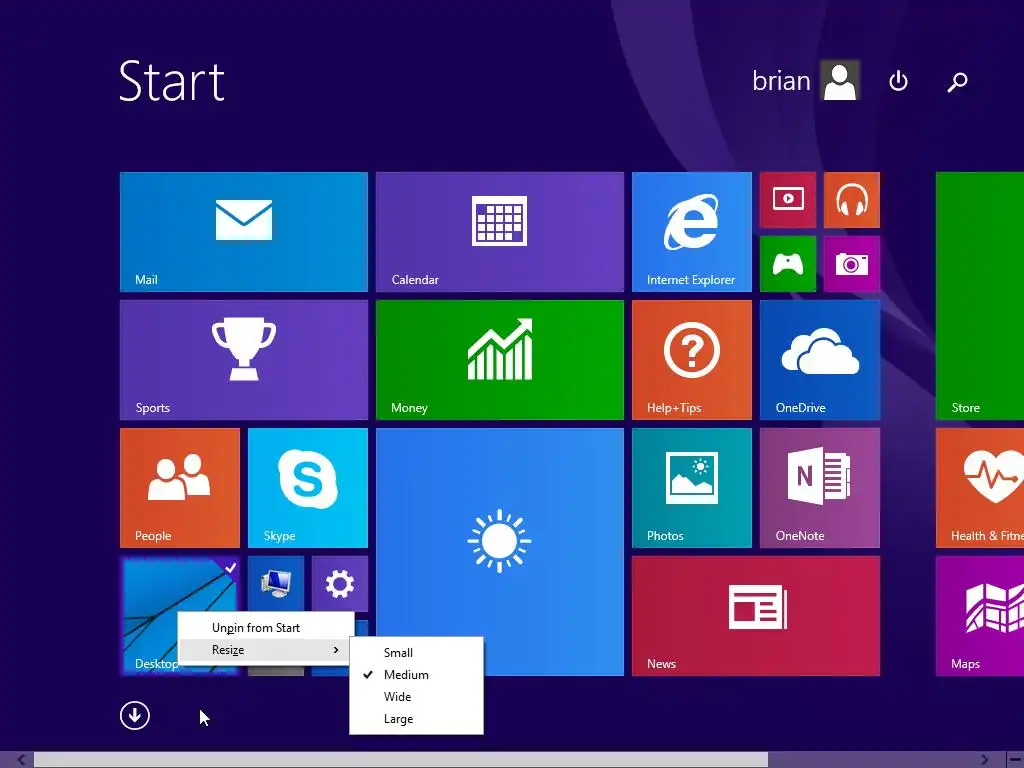Select checked Medium size option
The image size is (1024, 768).
tap(417, 675)
